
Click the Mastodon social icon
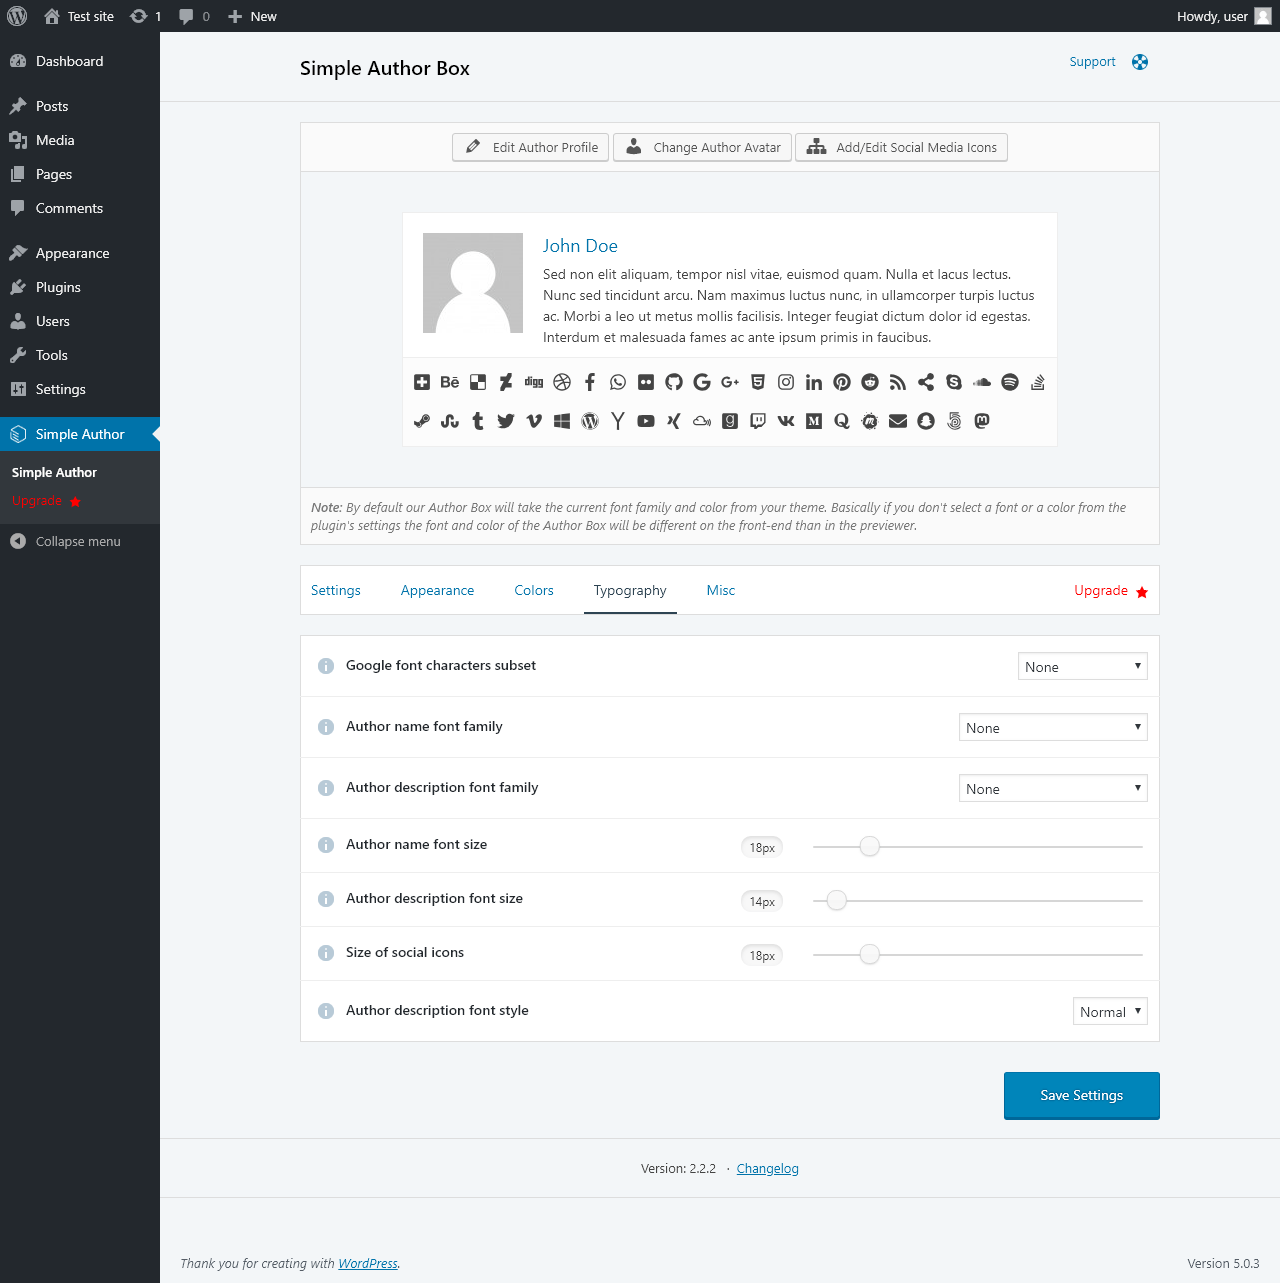click(x=982, y=421)
